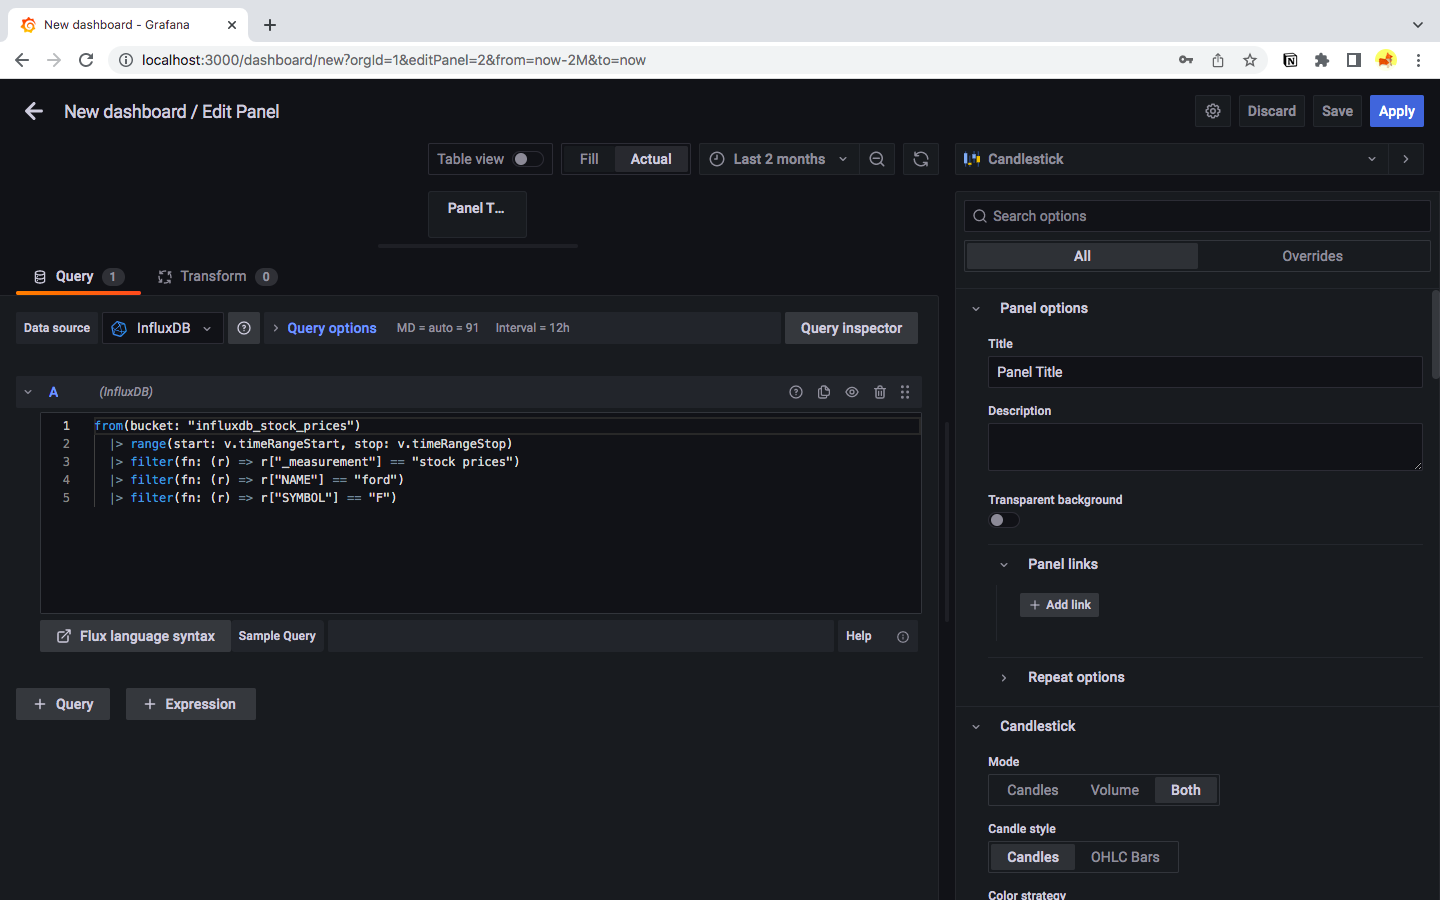Open Candlestick visualization picker

[1172, 159]
